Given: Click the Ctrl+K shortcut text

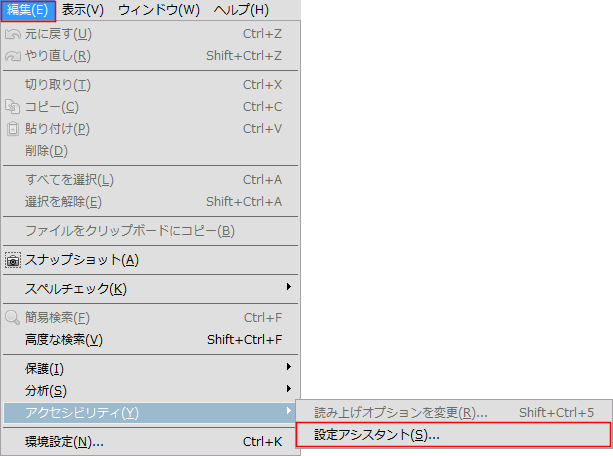Looking at the screenshot, I should click(262, 442).
